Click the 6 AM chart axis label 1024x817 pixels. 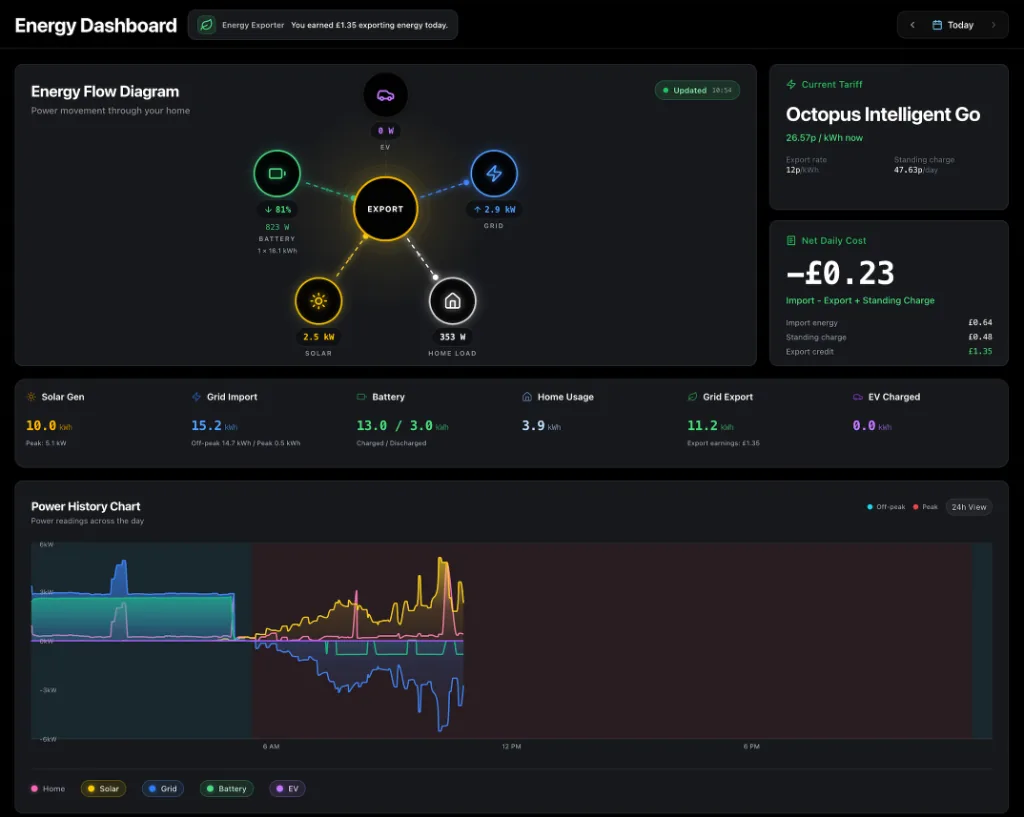click(271, 746)
